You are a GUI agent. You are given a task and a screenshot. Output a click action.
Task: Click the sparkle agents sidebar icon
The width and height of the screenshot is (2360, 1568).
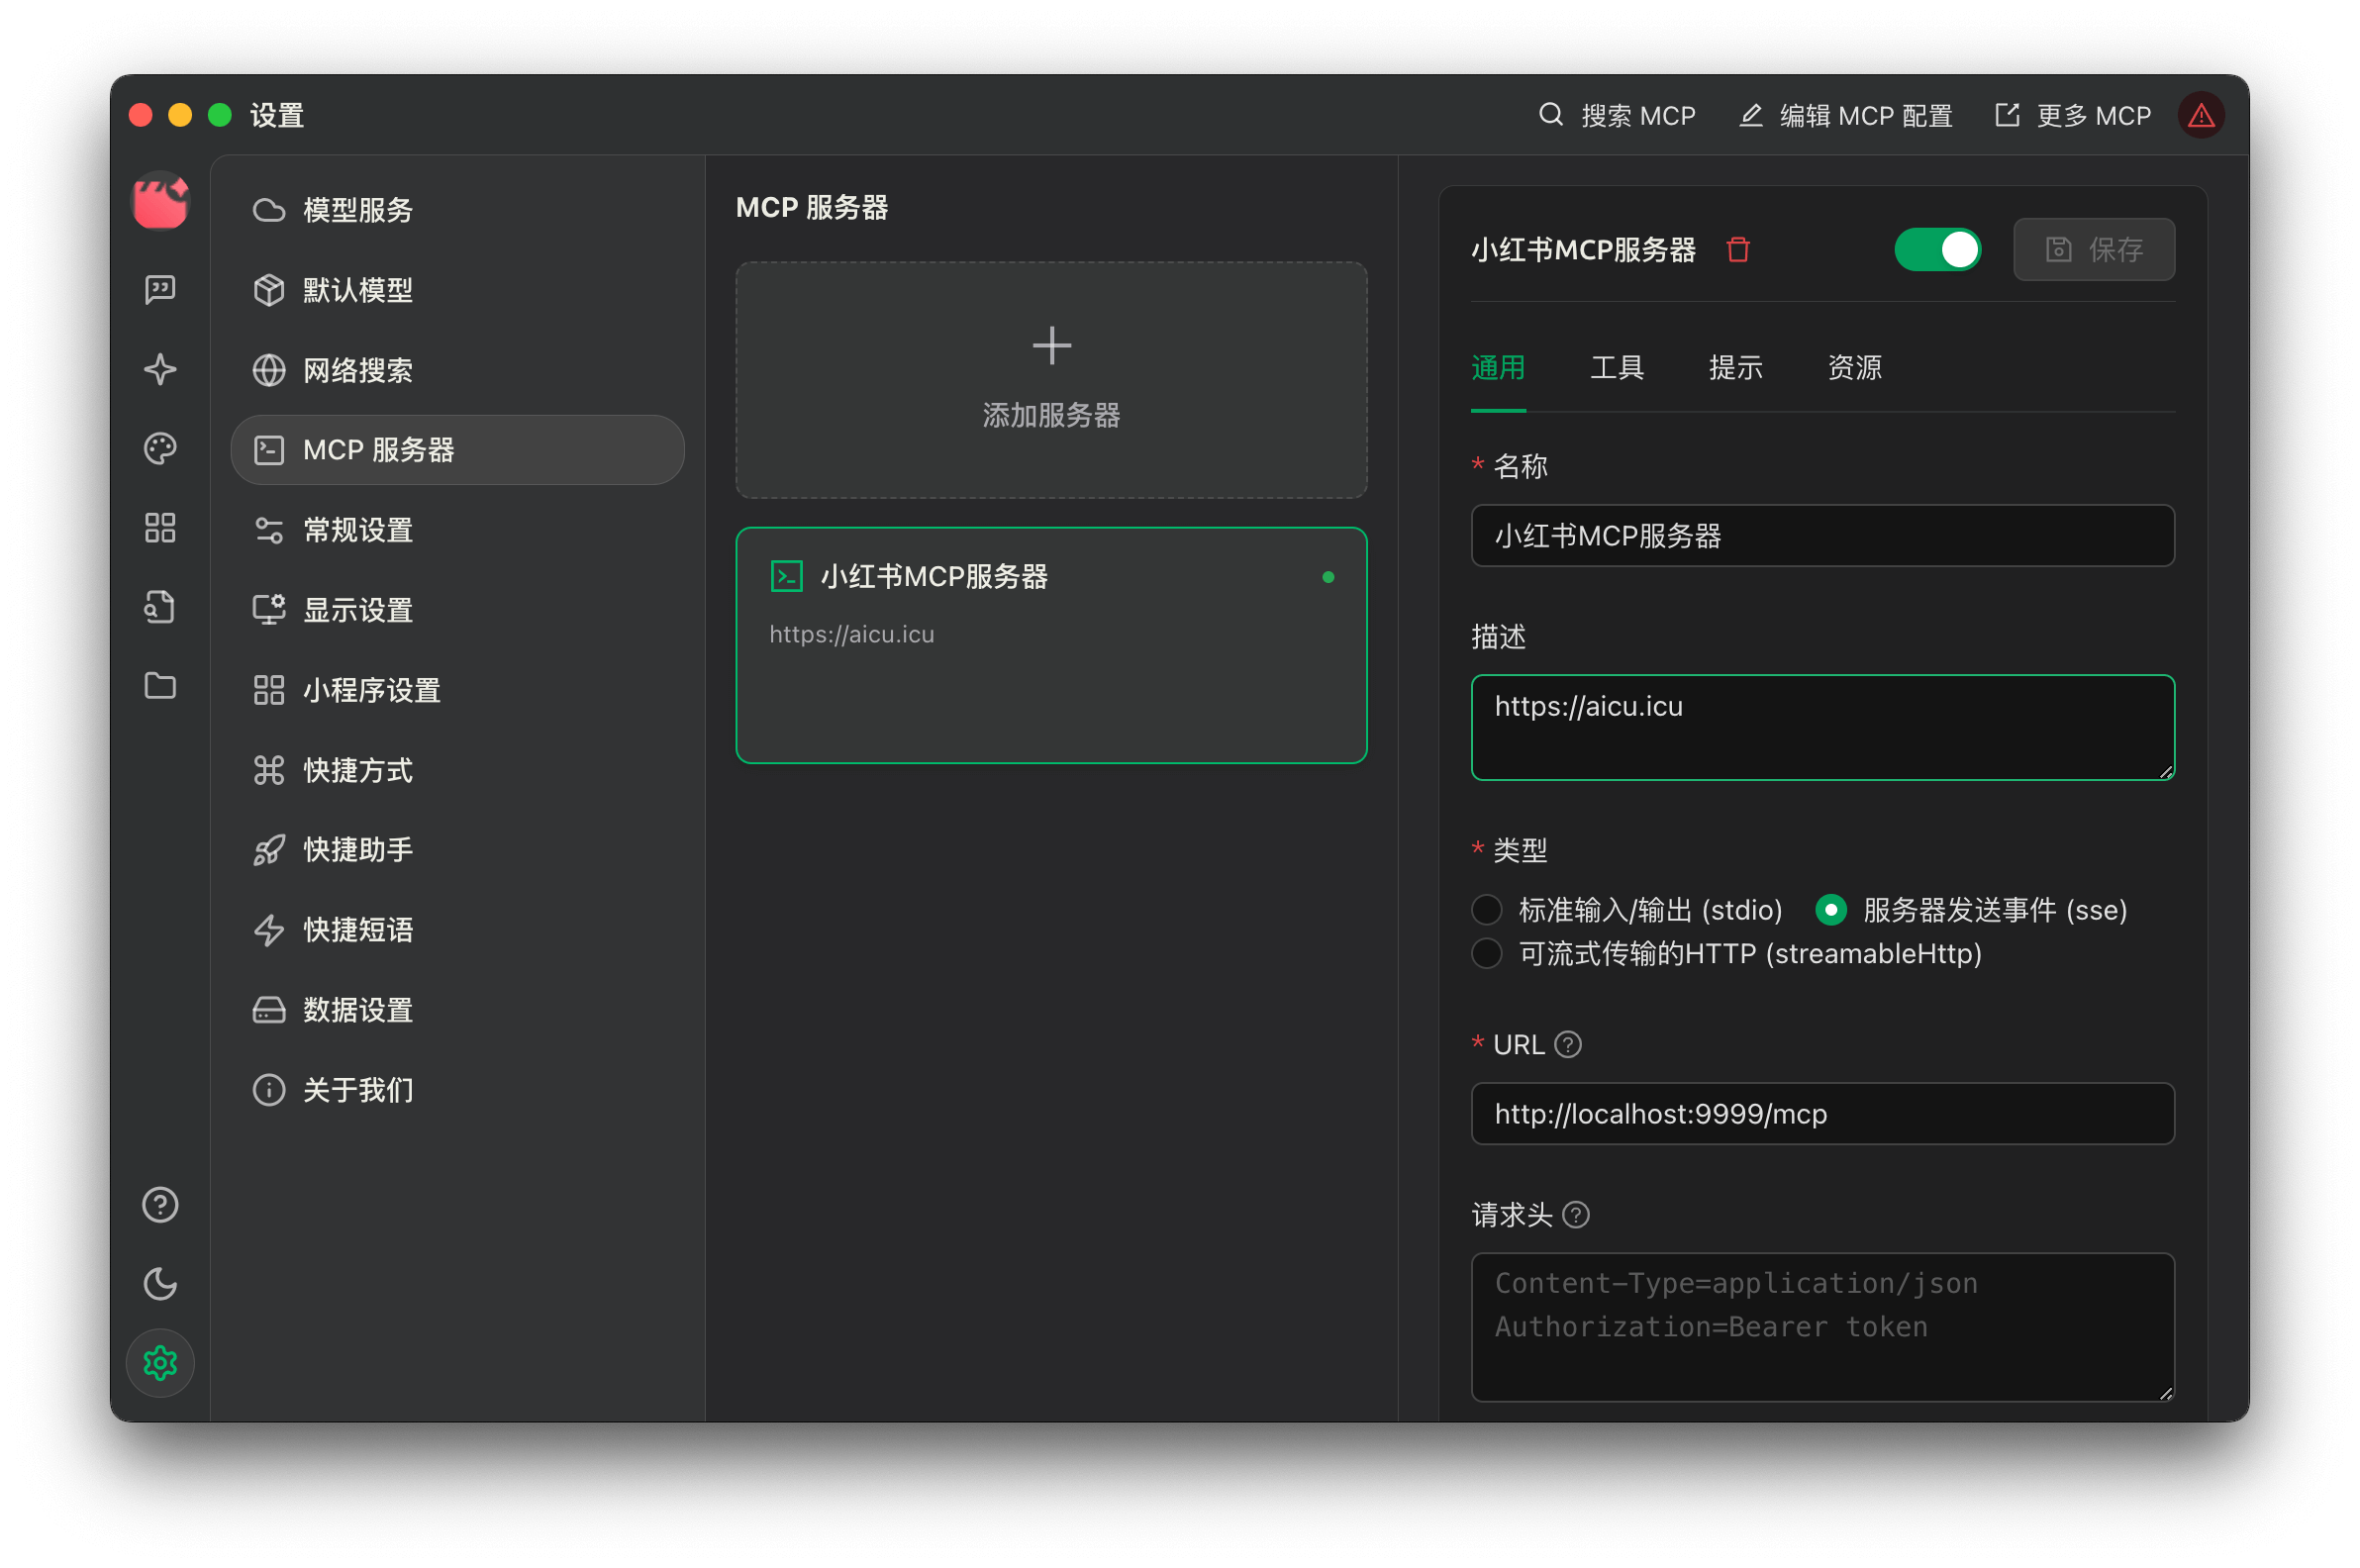point(160,369)
